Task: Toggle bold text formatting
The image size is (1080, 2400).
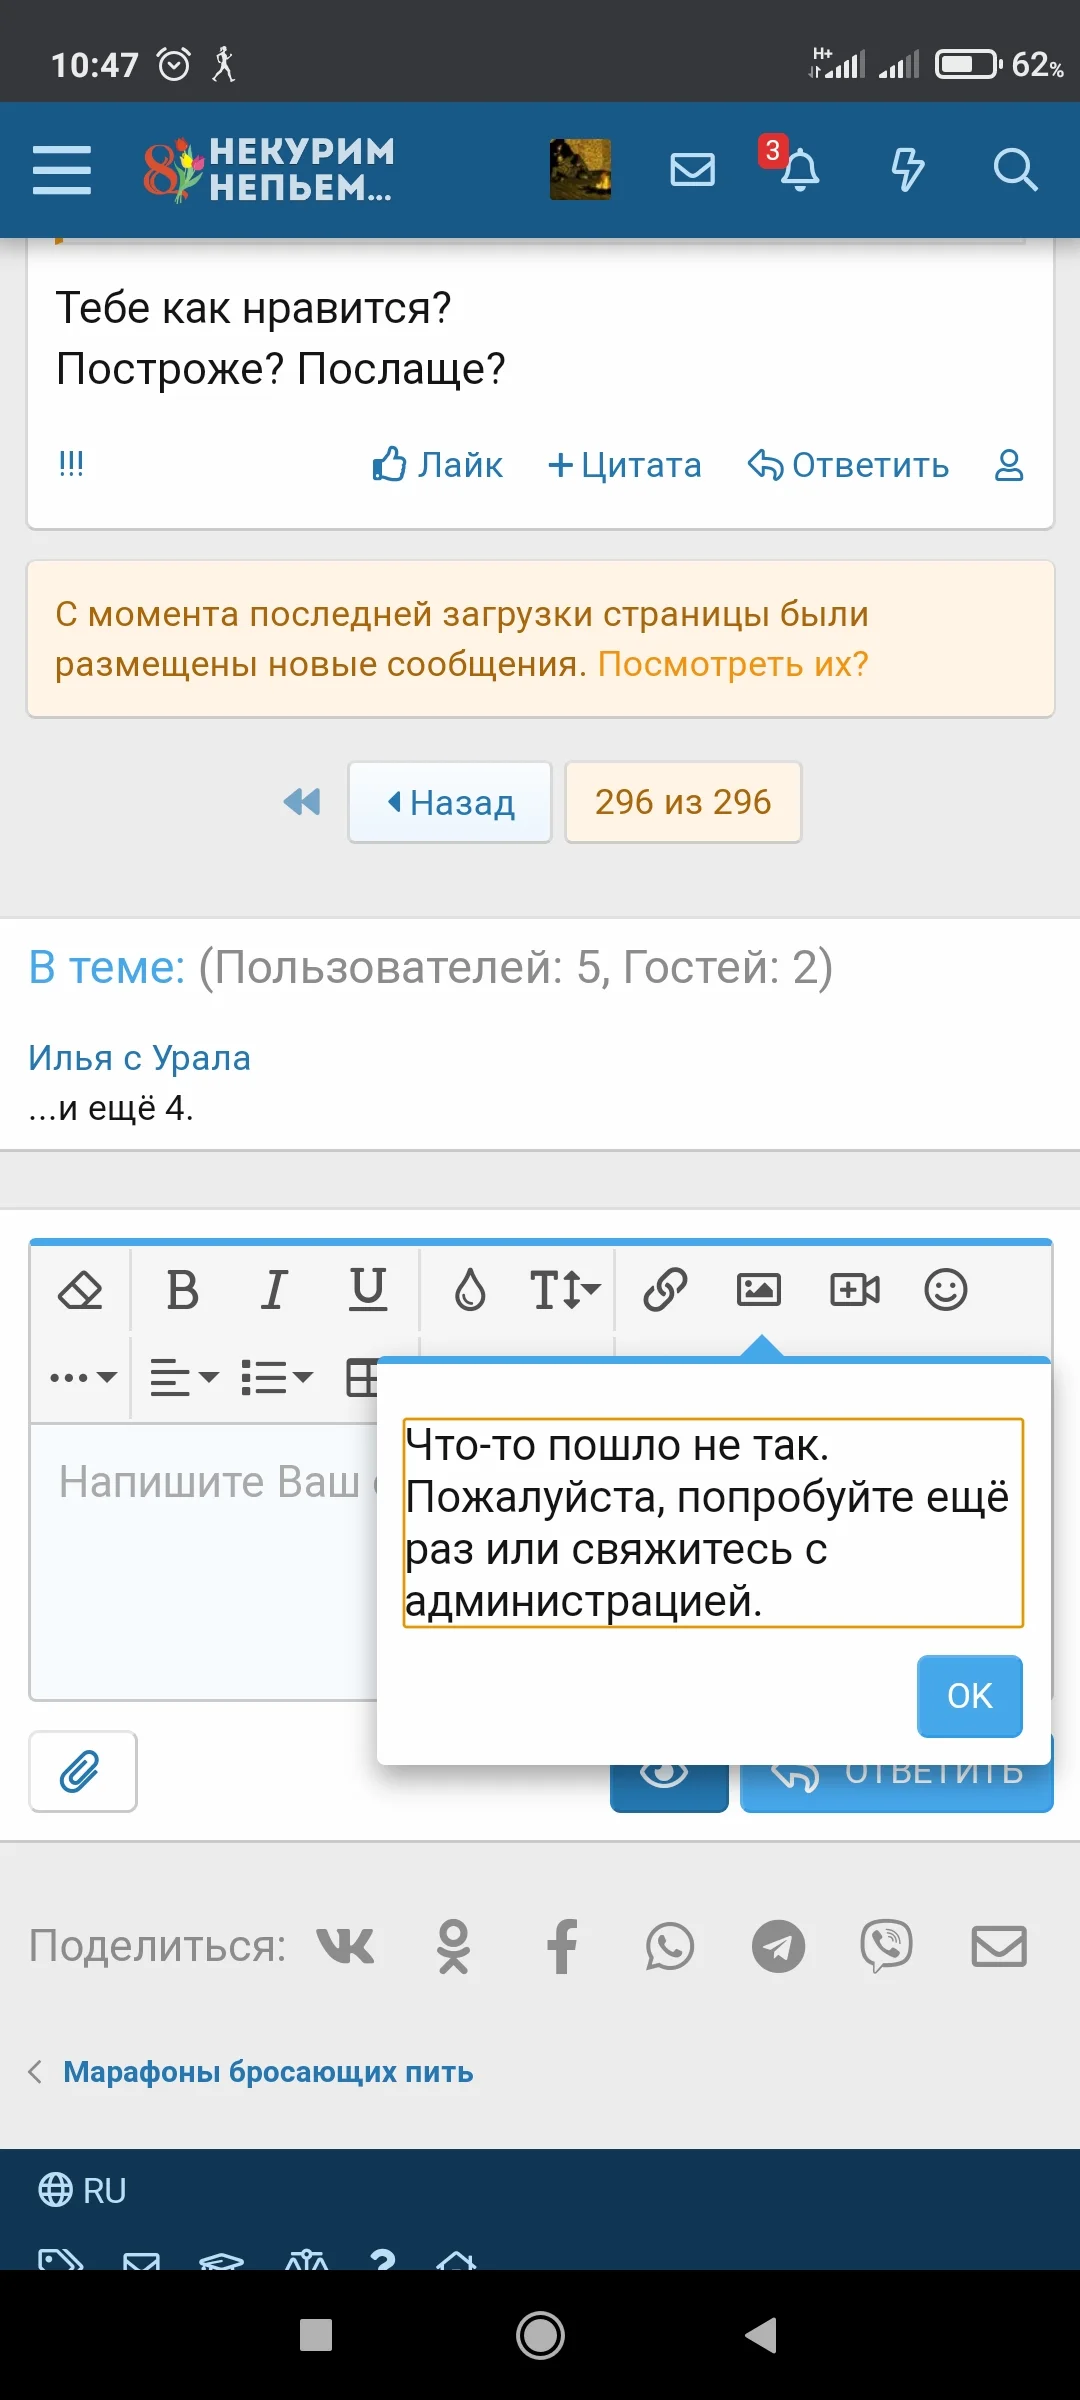Action: point(182,1290)
